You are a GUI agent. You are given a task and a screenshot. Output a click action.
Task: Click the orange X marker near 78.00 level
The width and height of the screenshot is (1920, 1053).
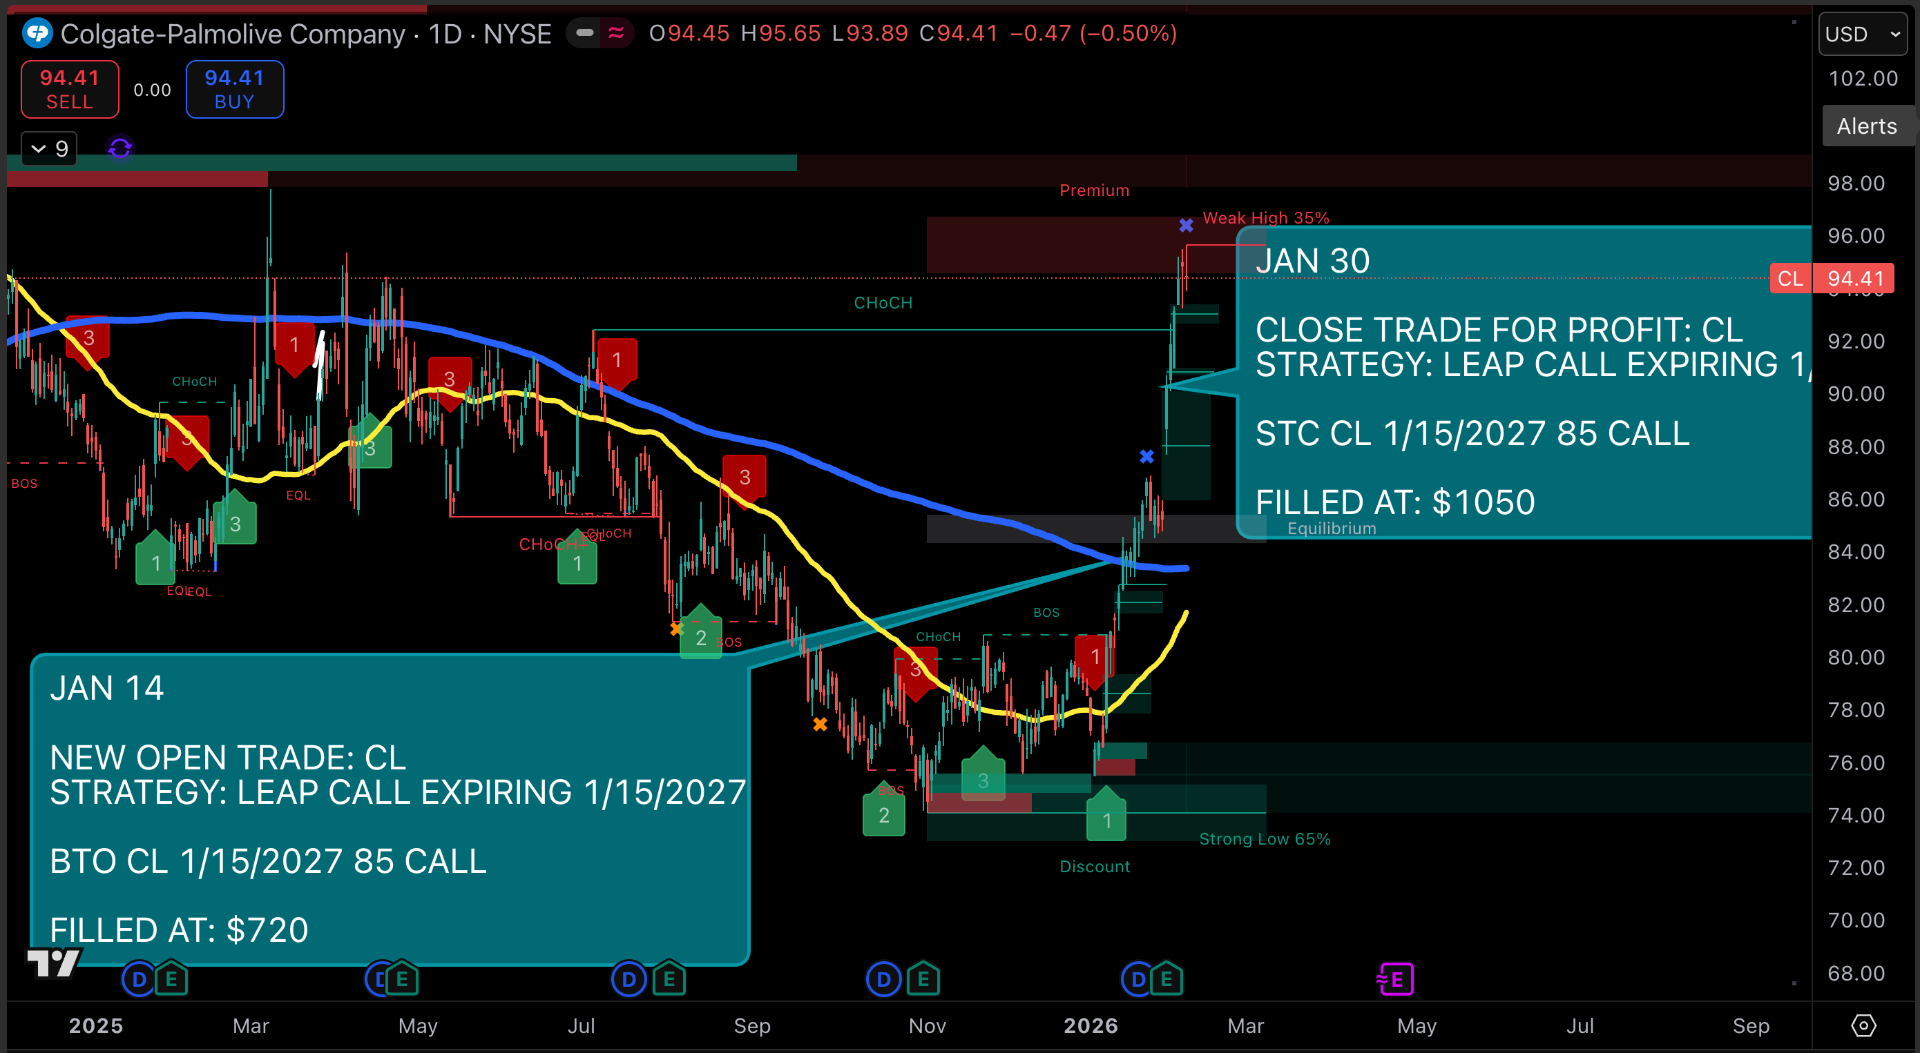click(820, 724)
